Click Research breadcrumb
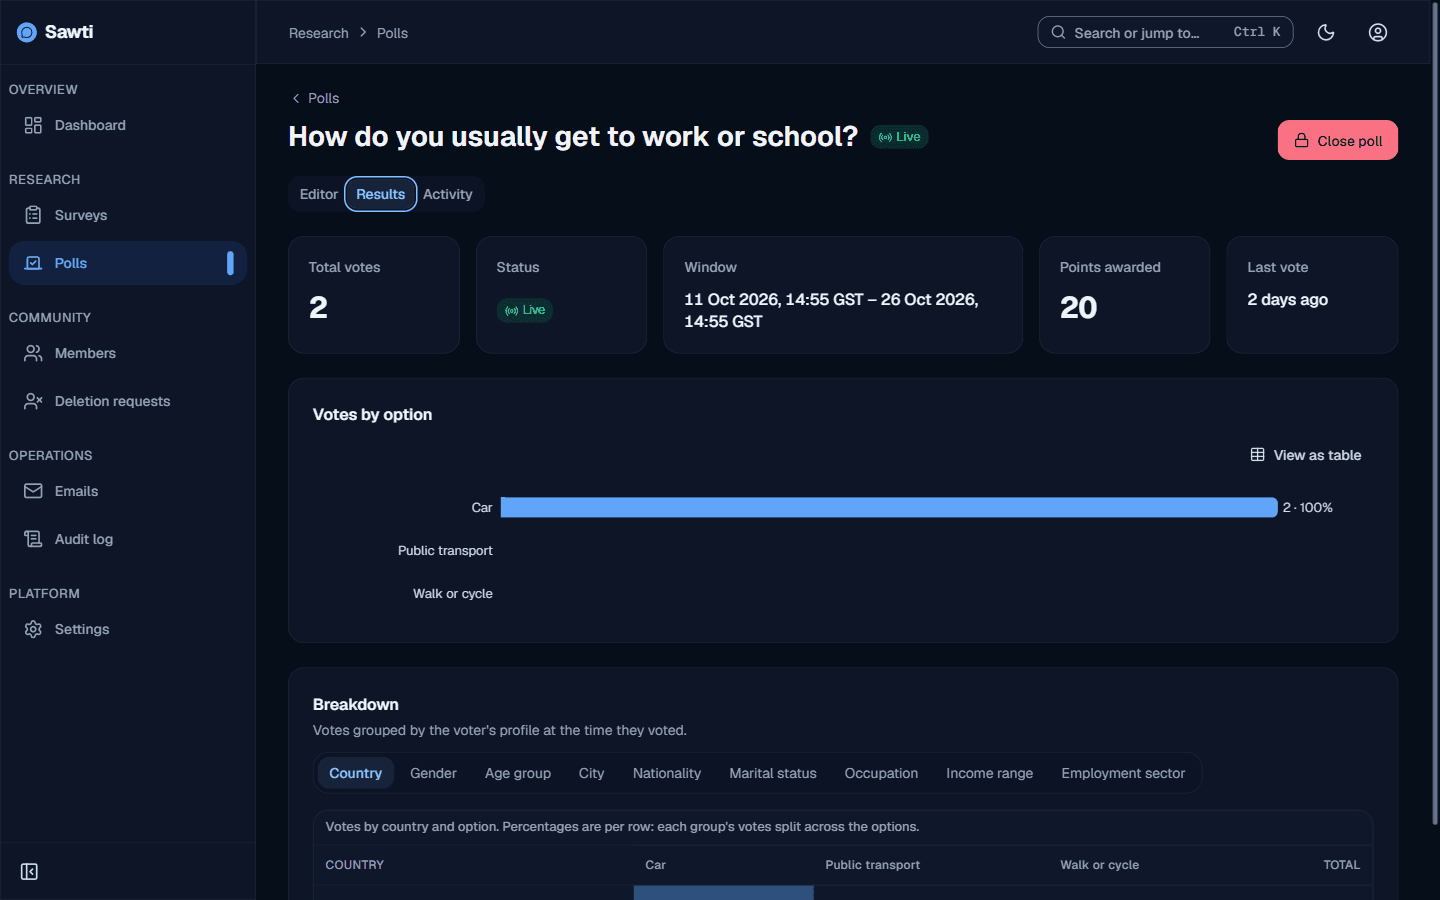Image resolution: width=1440 pixels, height=900 pixels. (x=319, y=33)
